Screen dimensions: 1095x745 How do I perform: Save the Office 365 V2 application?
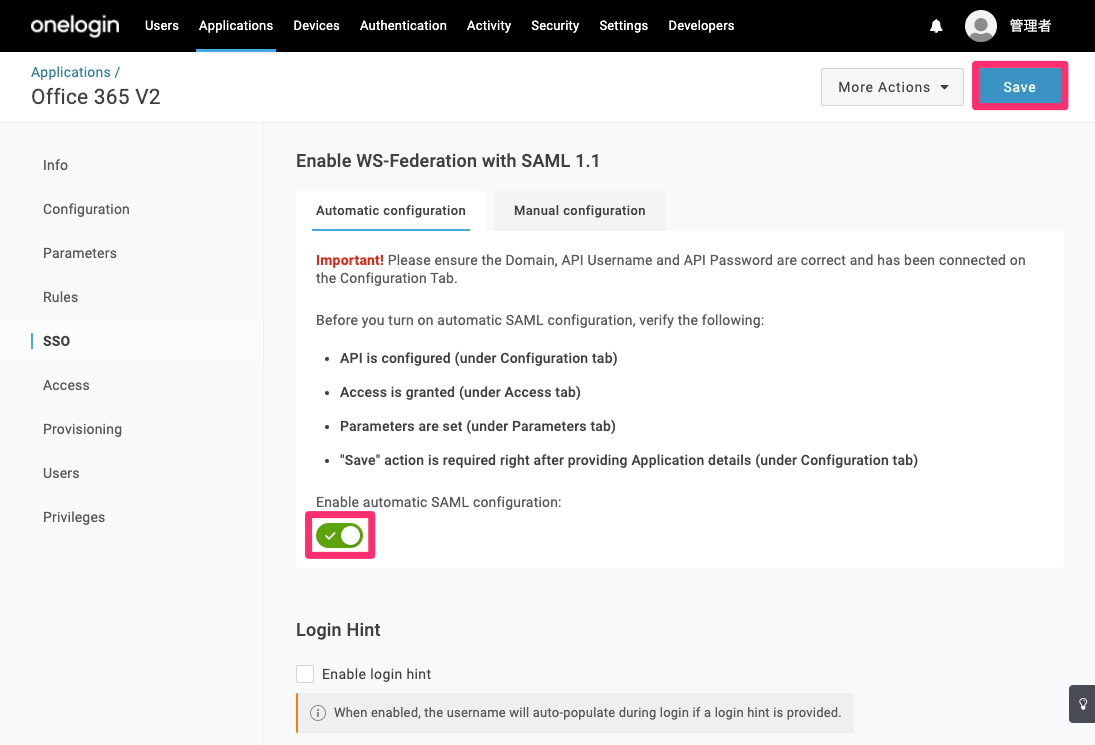1020,87
